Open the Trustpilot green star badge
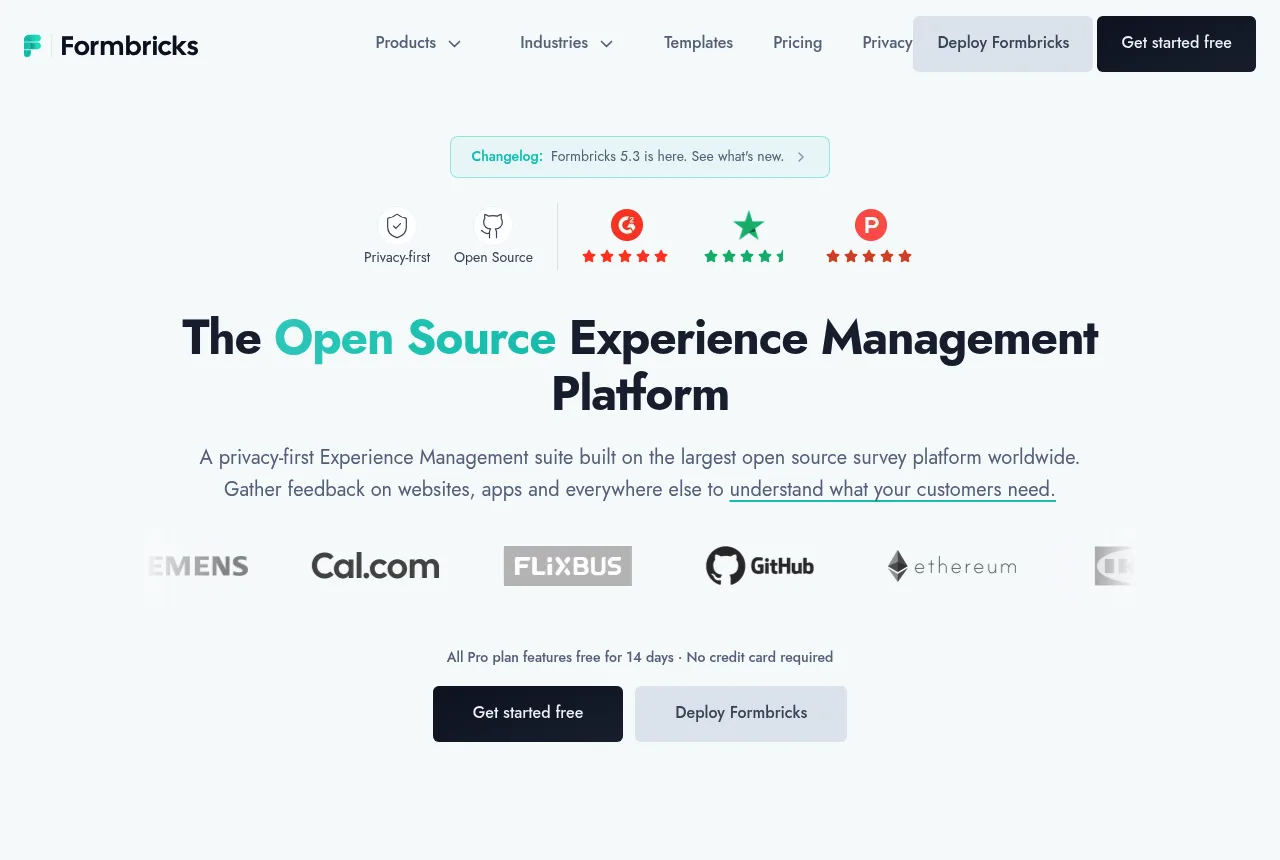The height and width of the screenshot is (860, 1280). [748, 225]
